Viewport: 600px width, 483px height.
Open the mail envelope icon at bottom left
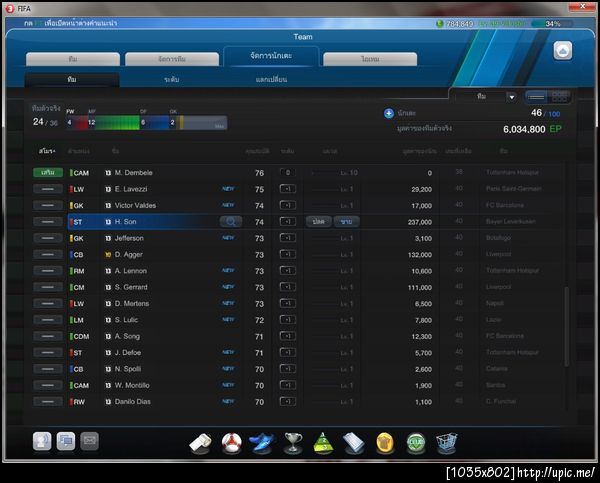(x=90, y=441)
